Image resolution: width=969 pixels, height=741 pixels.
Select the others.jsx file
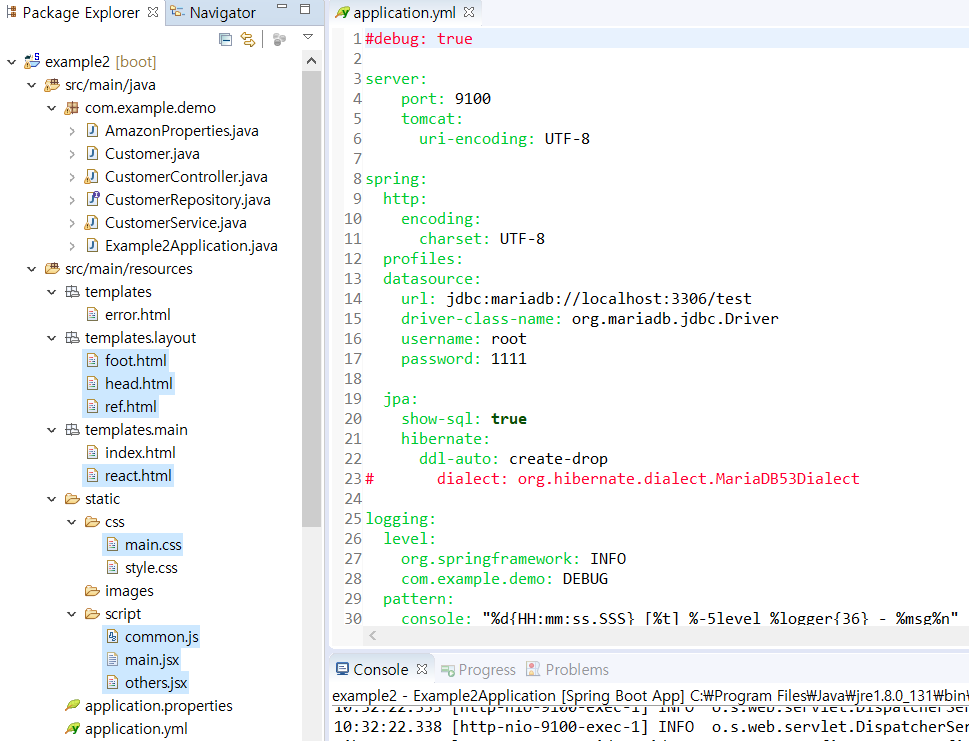tap(156, 683)
